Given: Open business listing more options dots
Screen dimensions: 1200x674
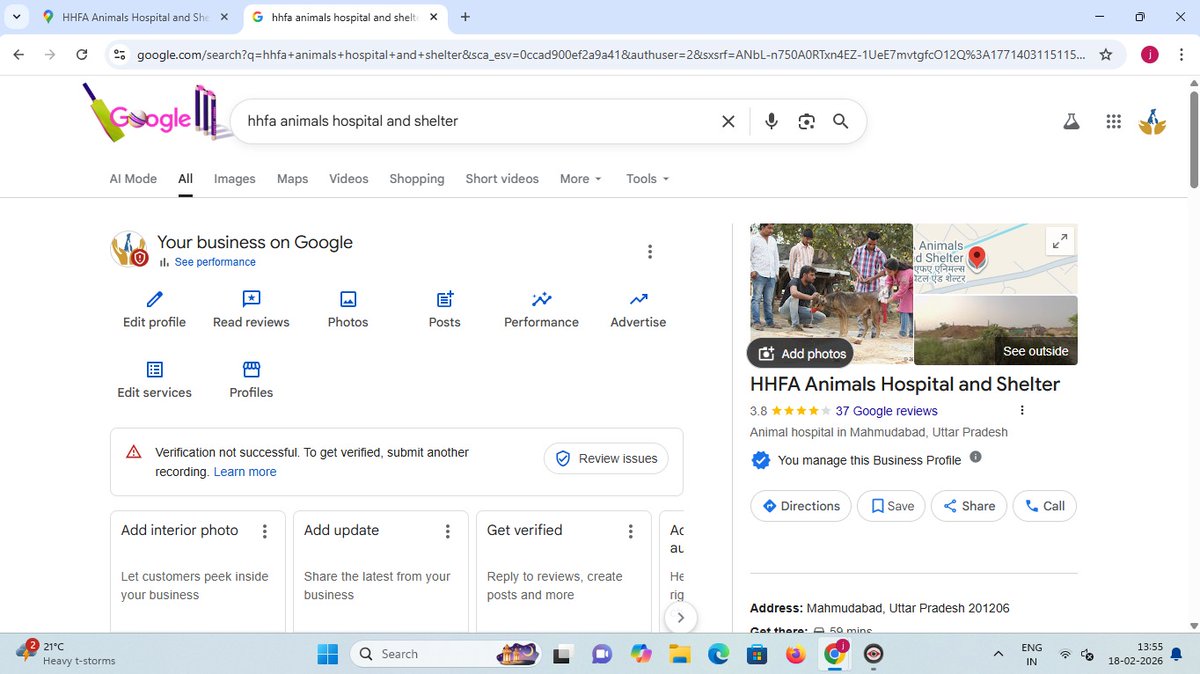Looking at the screenshot, I should pos(1021,410).
